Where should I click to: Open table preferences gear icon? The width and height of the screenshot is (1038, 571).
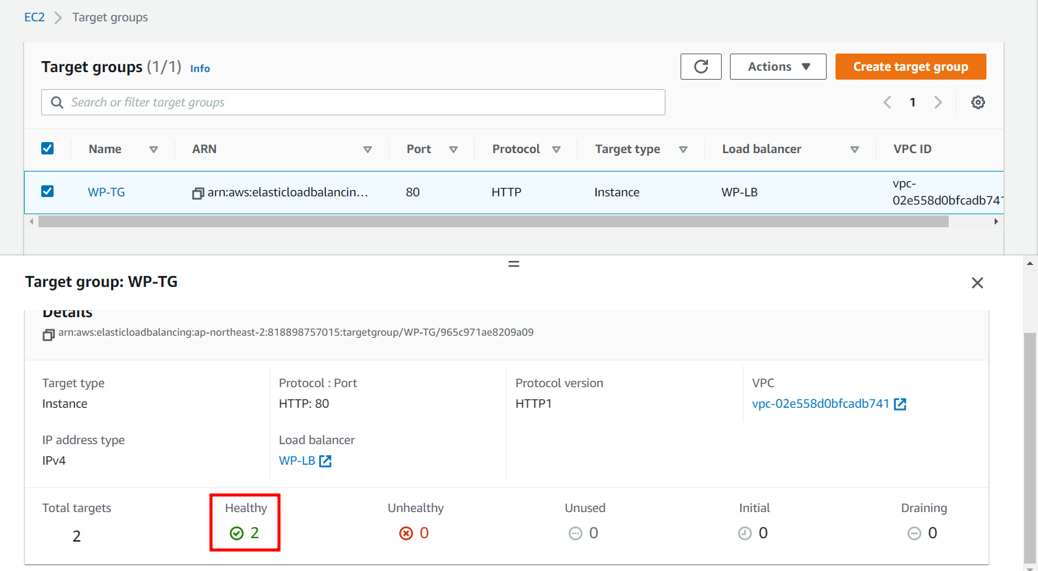point(978,103)
